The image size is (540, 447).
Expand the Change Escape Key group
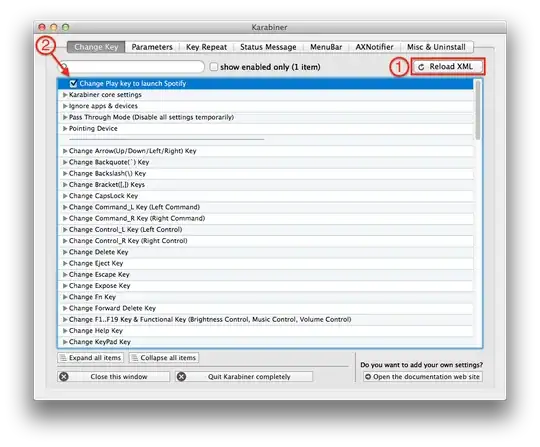click(65, 274)
